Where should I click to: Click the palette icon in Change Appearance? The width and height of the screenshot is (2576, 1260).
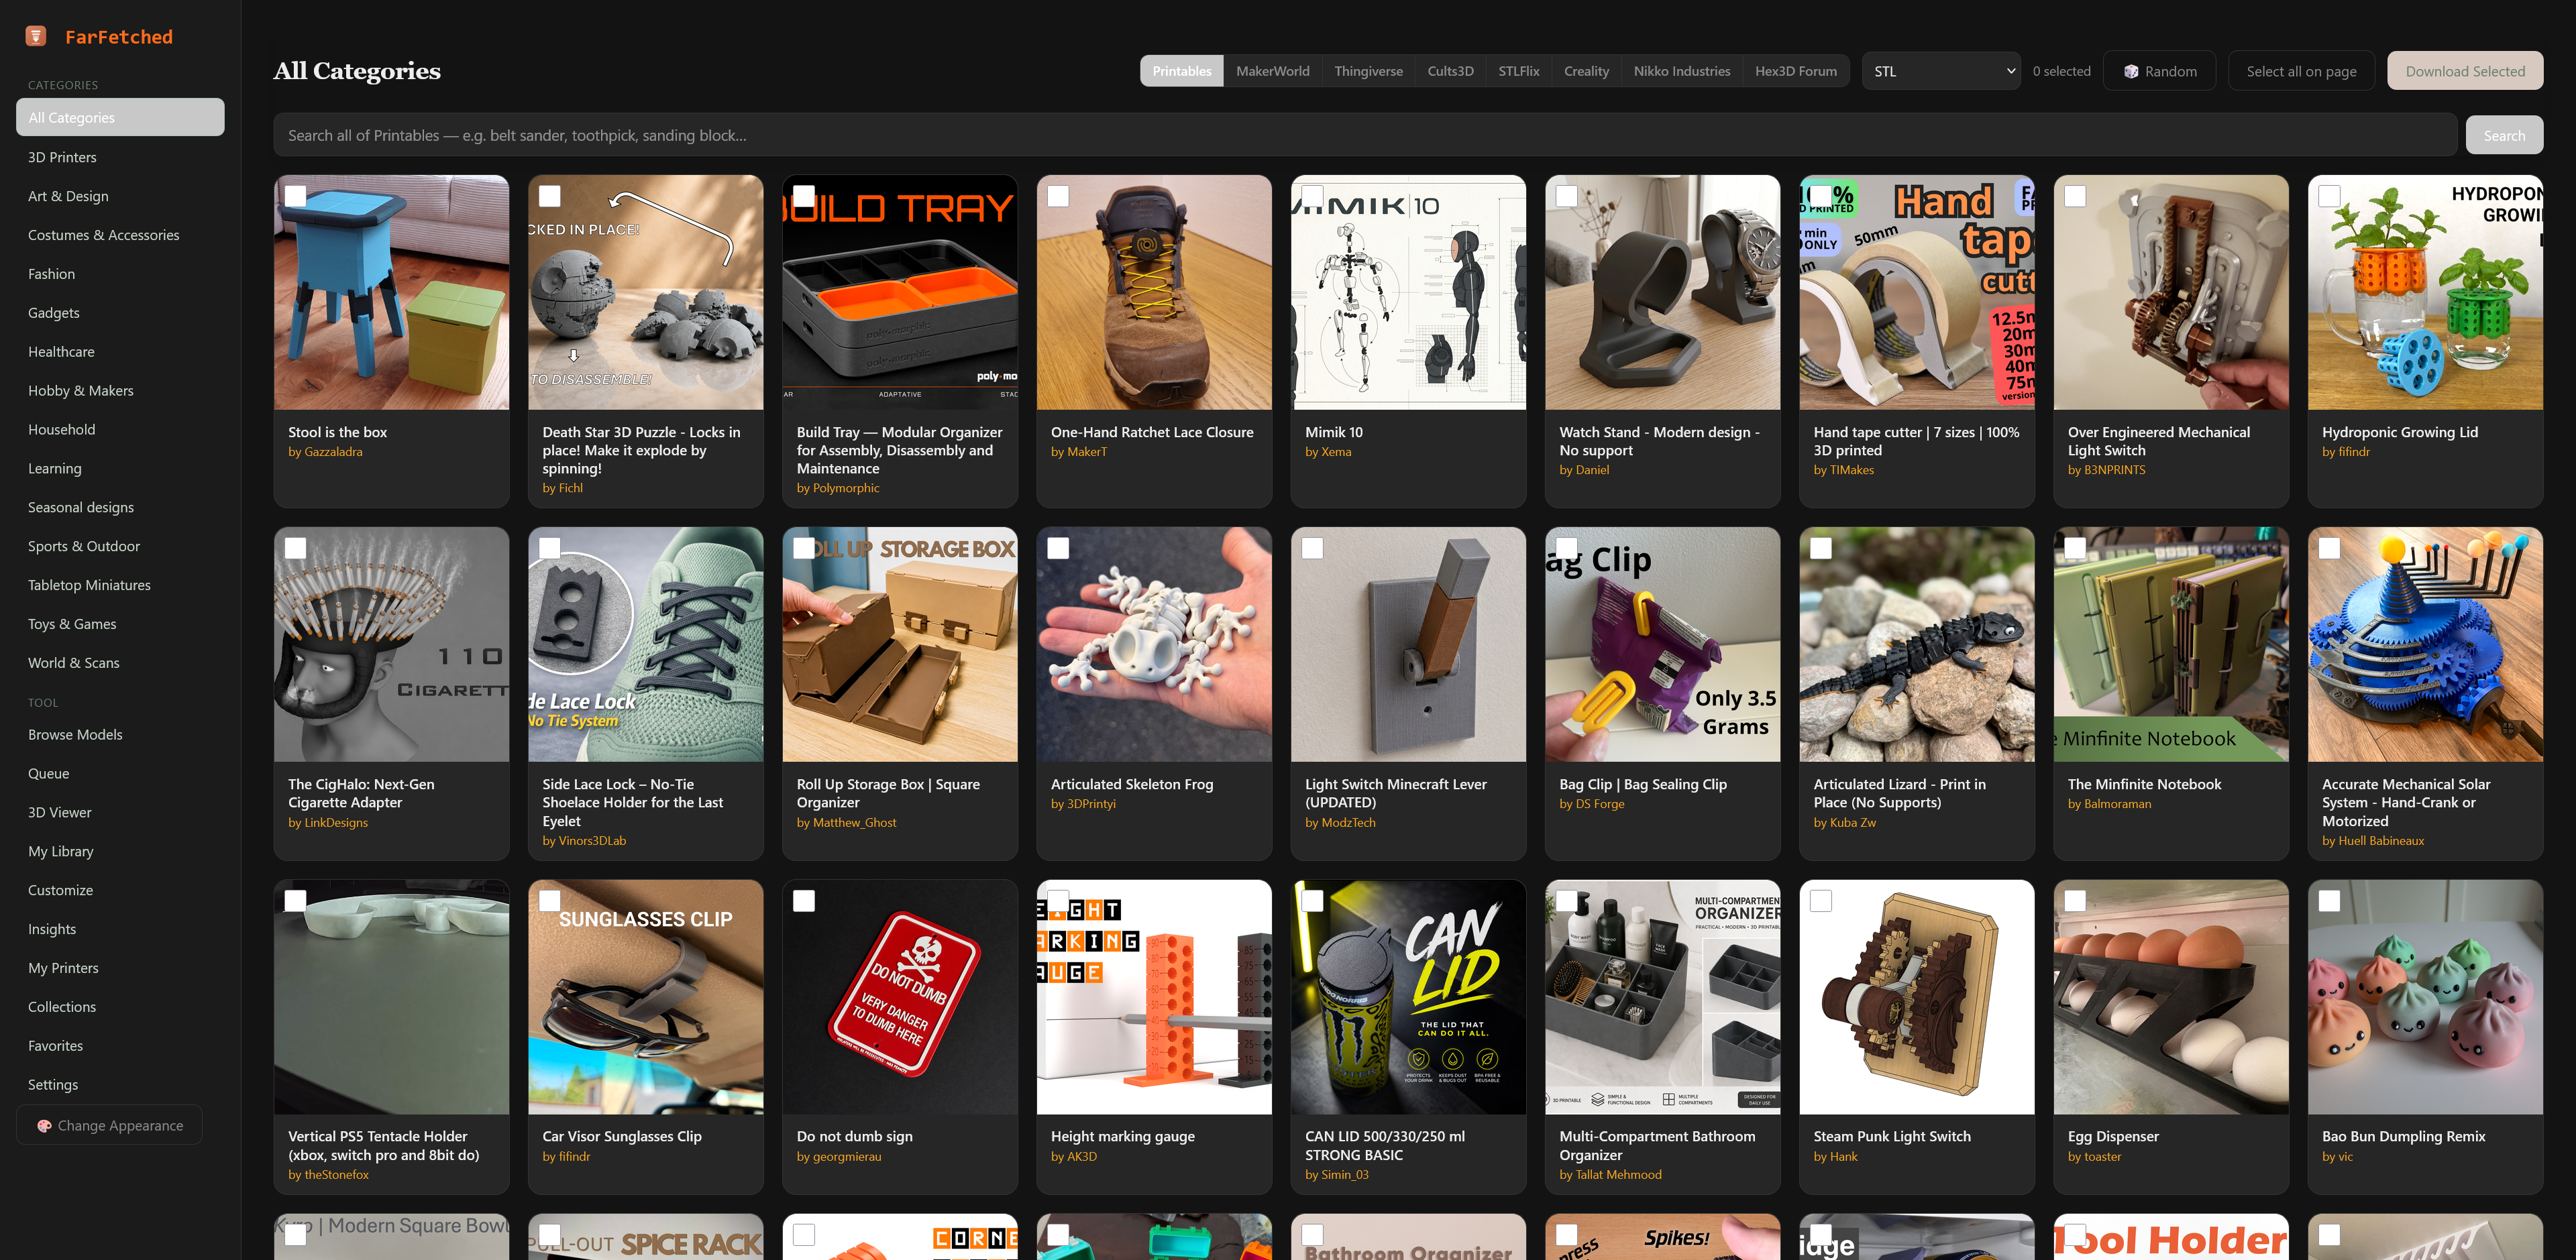tap(44, 1125)
